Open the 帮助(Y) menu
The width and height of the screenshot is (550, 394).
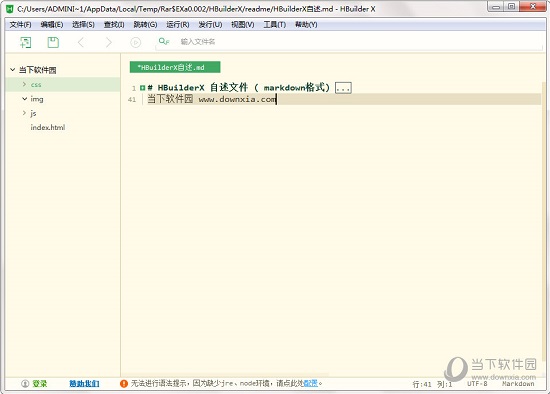point(306,25)
